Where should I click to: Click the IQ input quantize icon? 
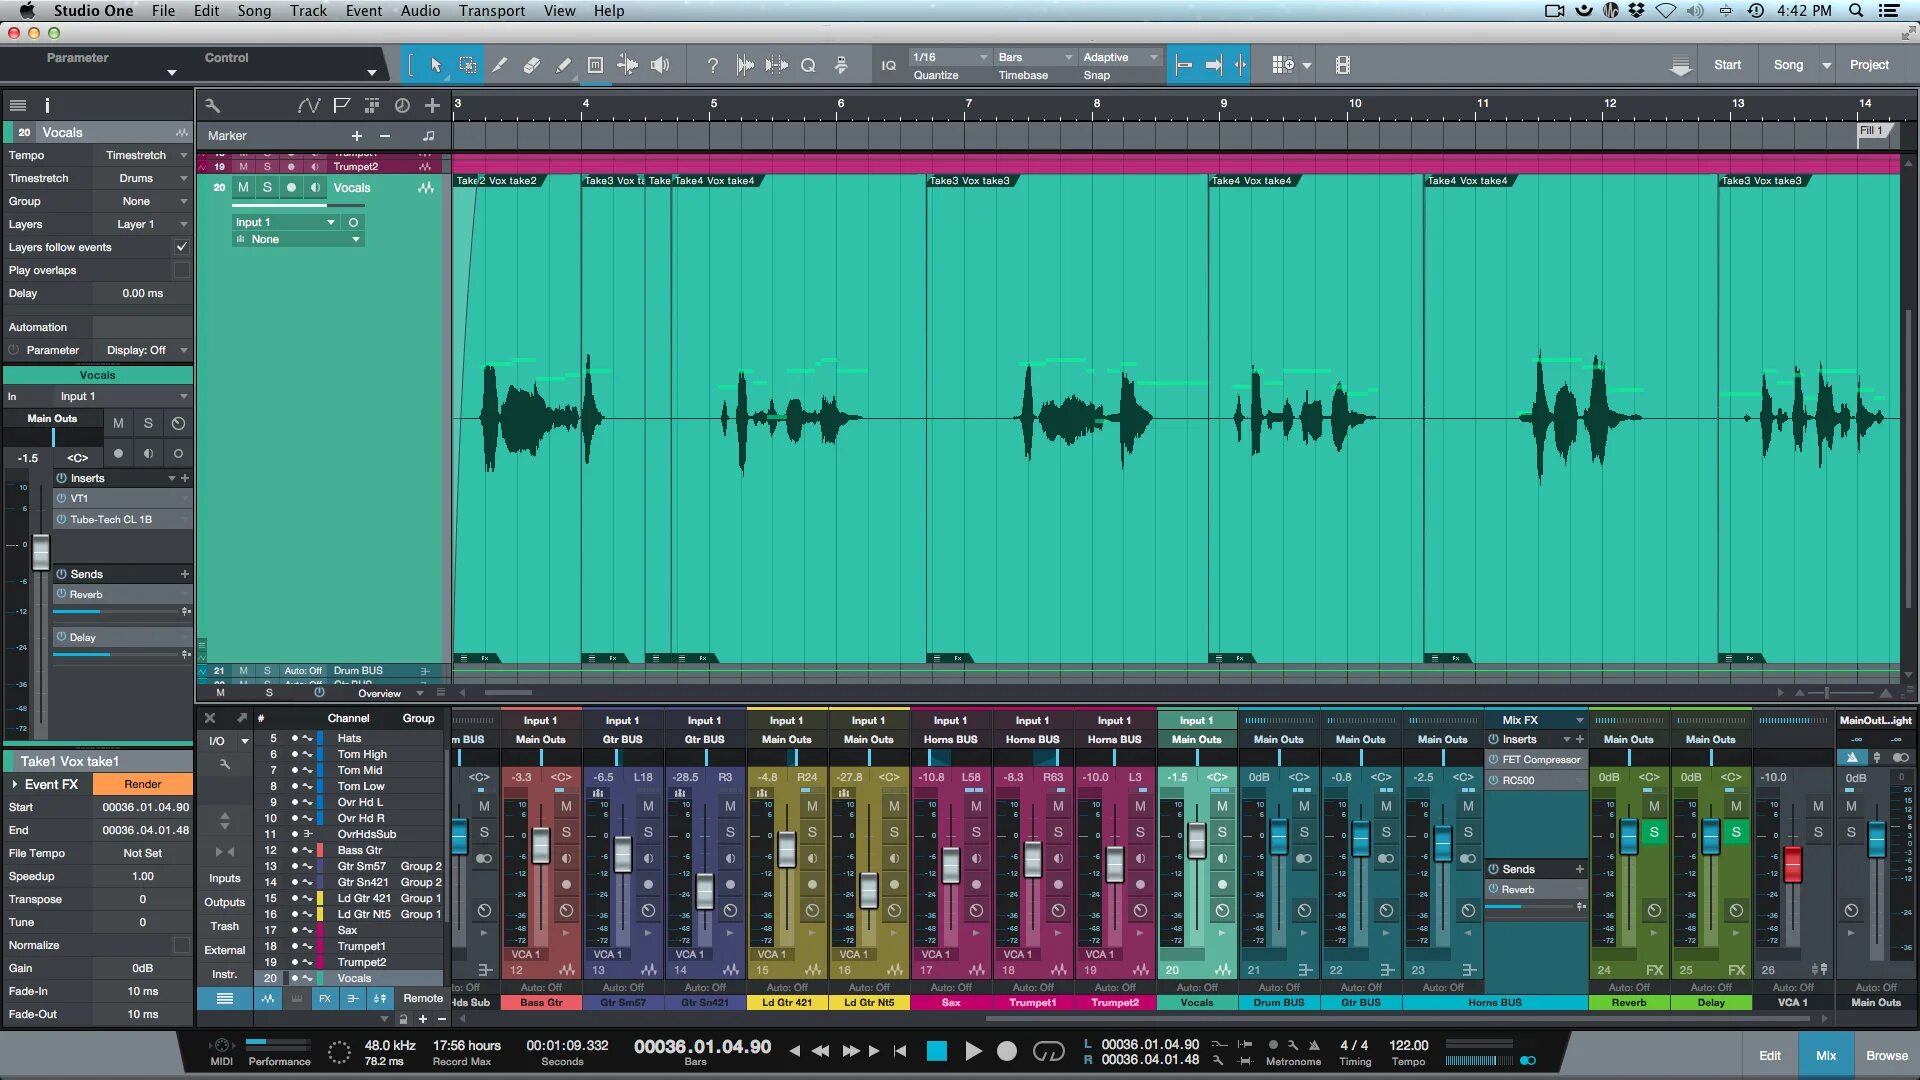coord(888,66)
